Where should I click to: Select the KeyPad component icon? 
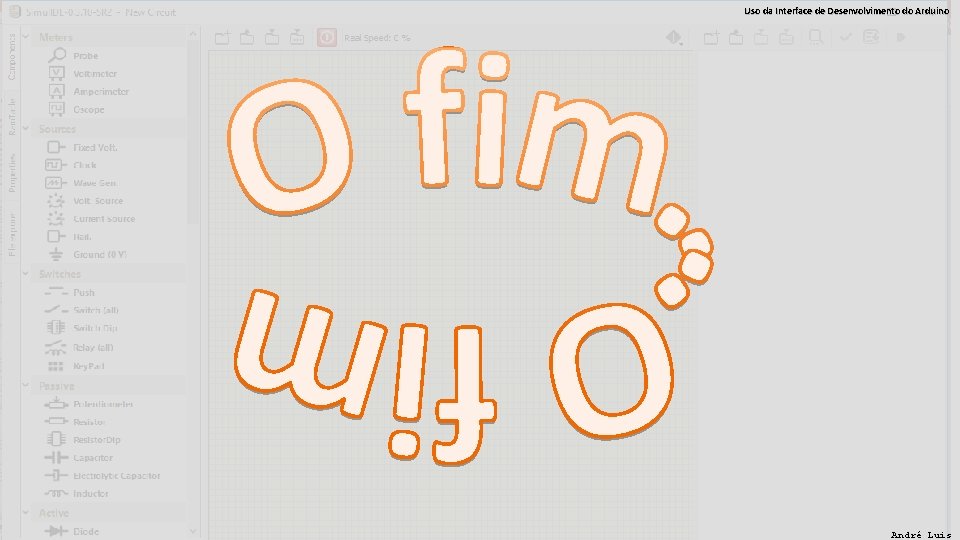[x=56, y=366]
